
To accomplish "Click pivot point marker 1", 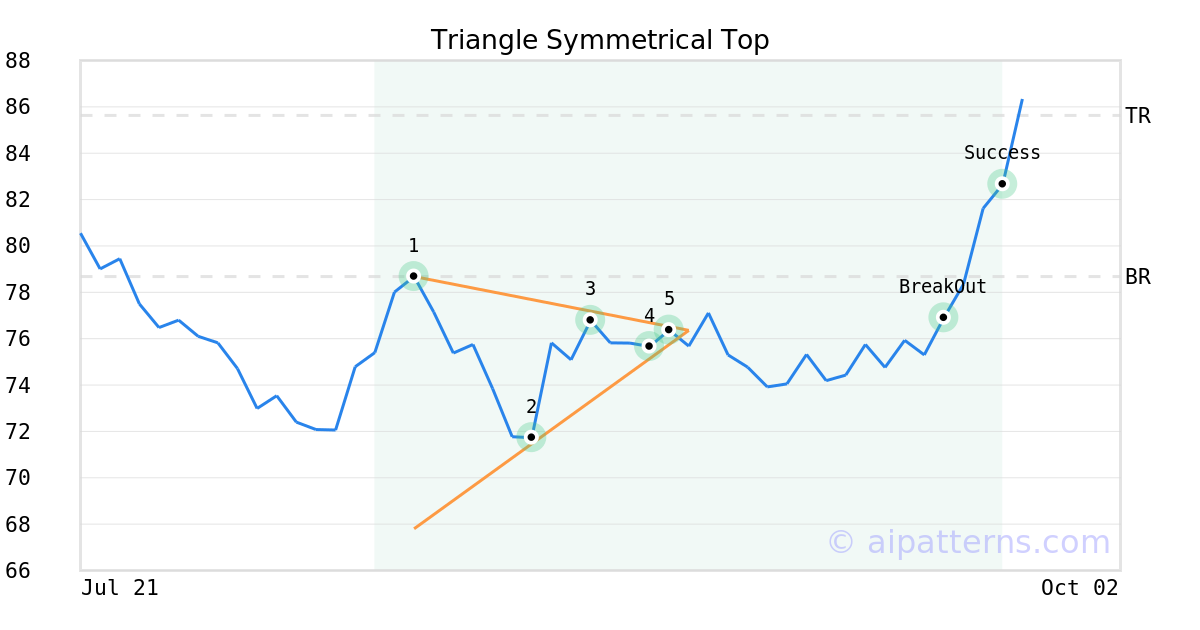I will tap(413, 276).
